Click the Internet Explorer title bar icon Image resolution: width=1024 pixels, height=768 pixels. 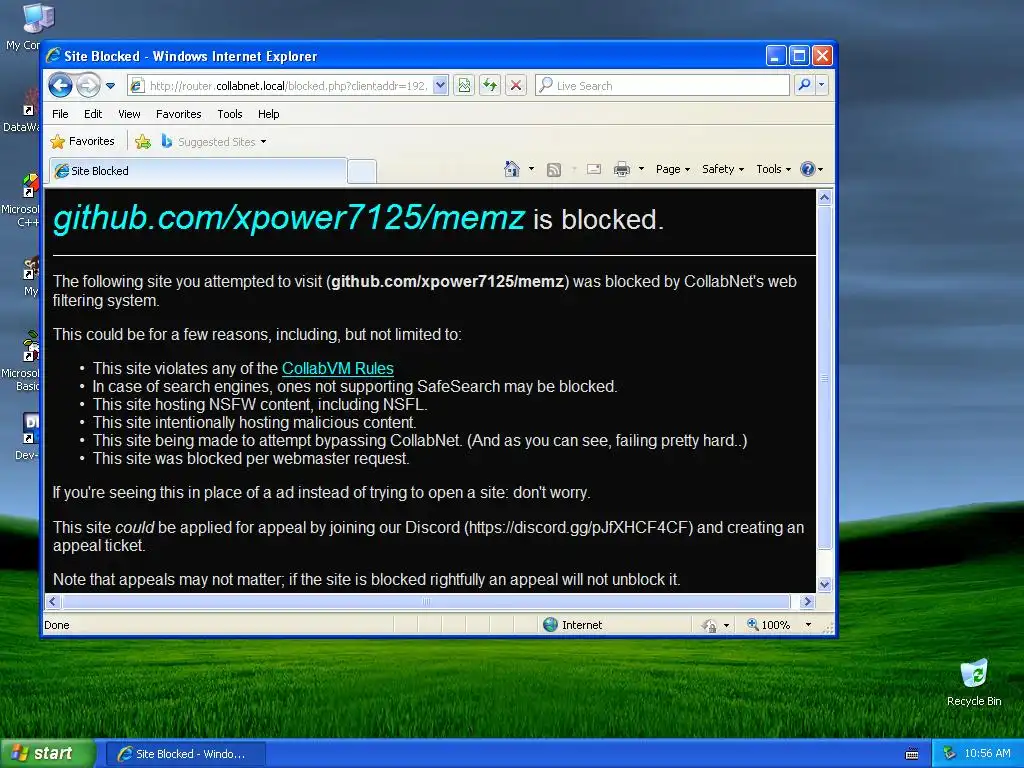pos(53,56)
